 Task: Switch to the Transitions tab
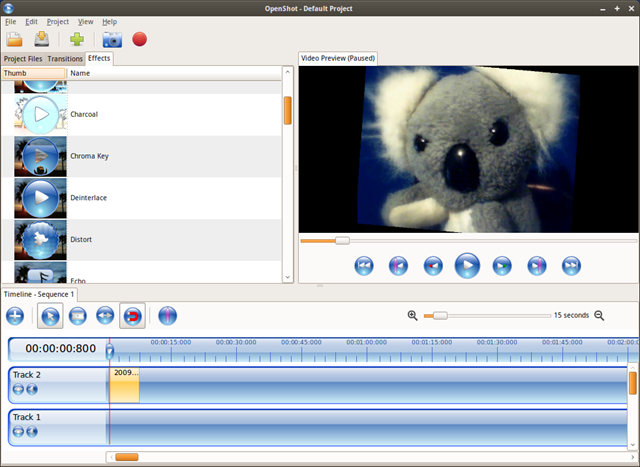[x=65, y=59]
